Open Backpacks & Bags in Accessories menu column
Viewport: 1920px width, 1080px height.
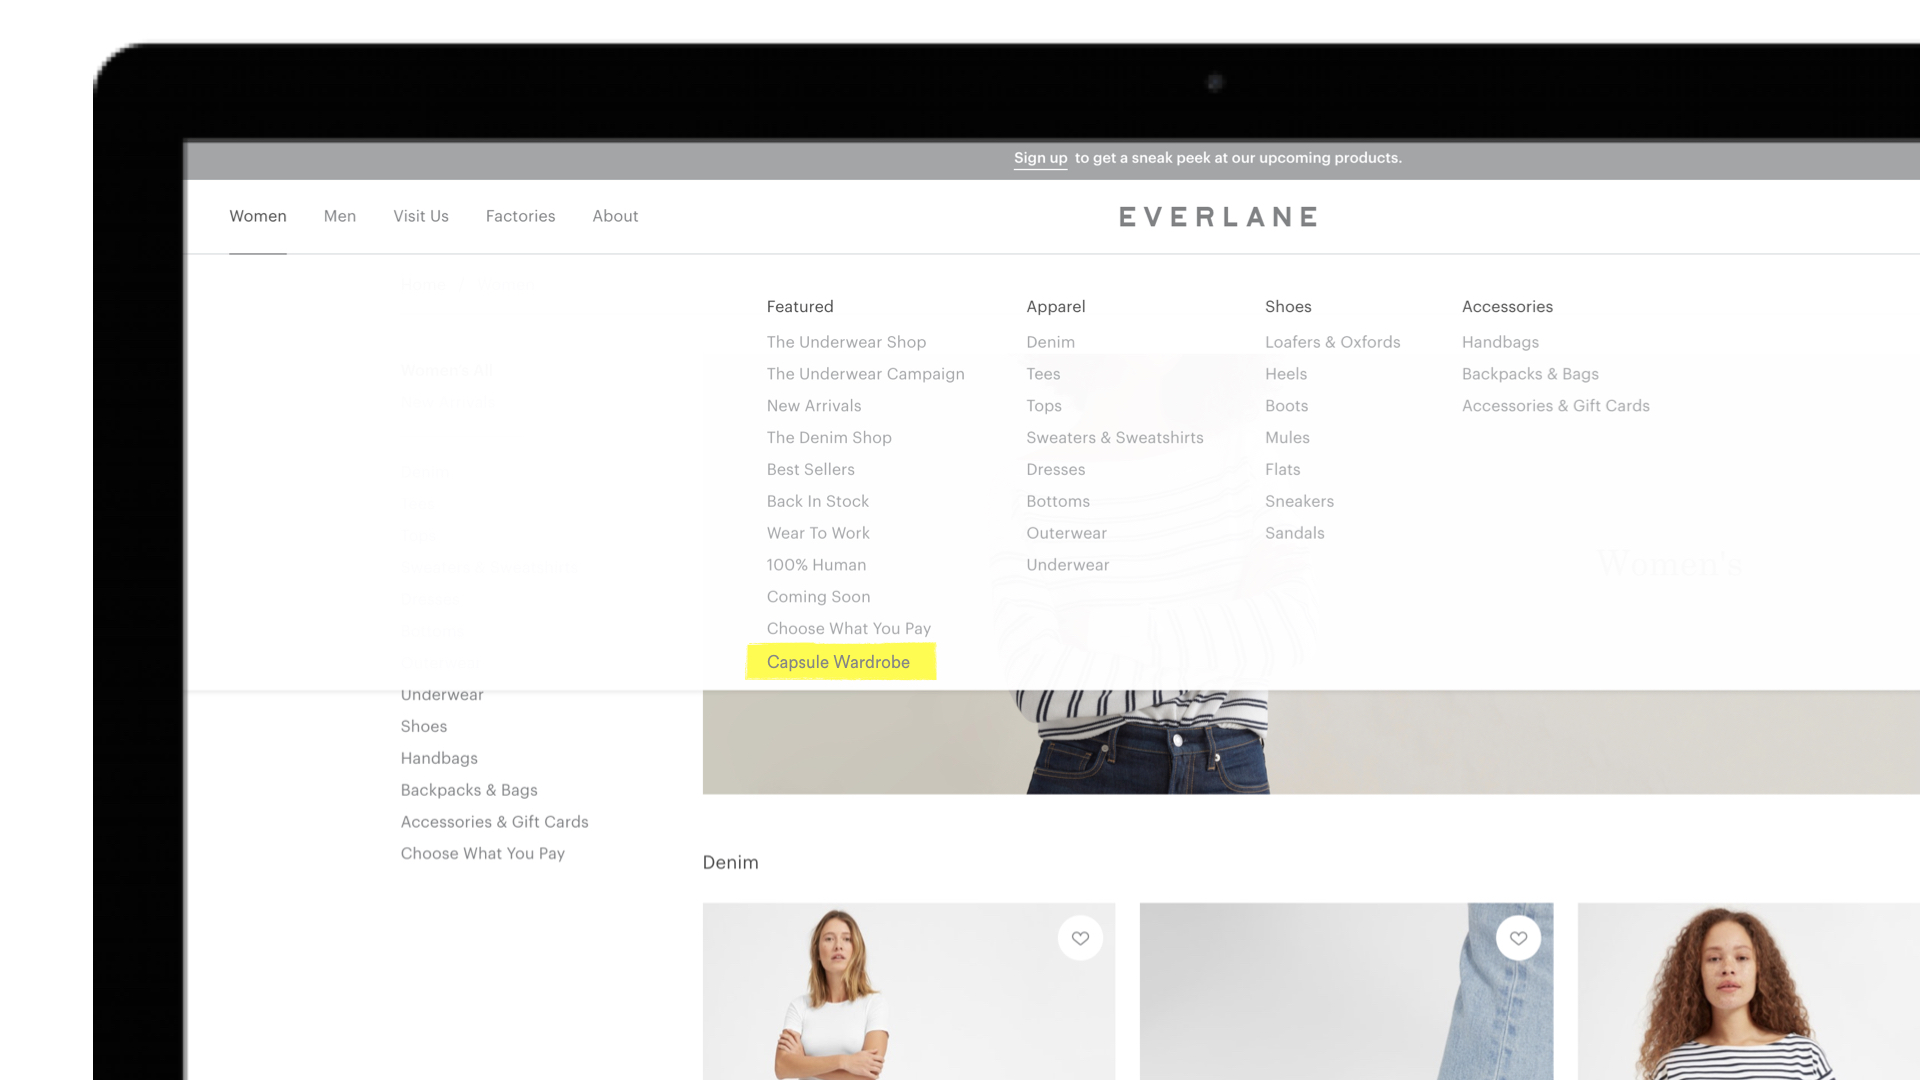pyautogui.click(x=1530, y=374)
